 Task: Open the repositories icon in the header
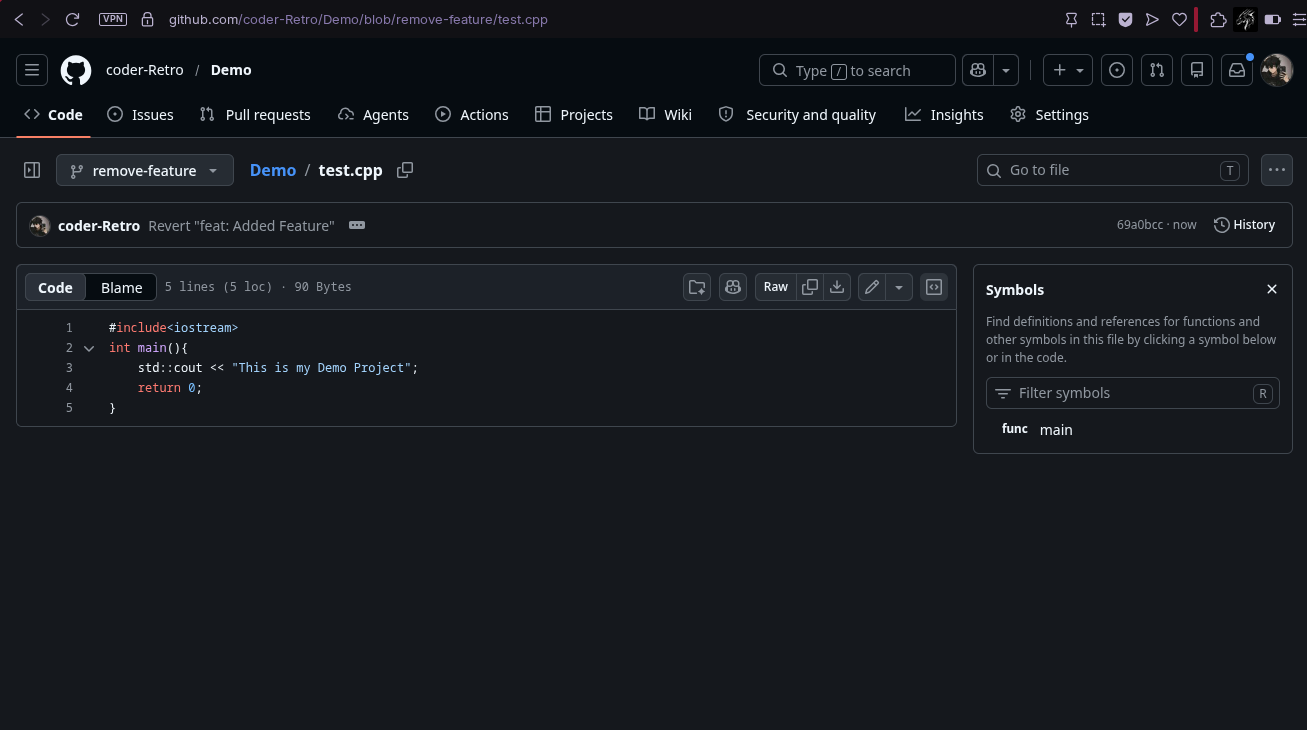1197,70
